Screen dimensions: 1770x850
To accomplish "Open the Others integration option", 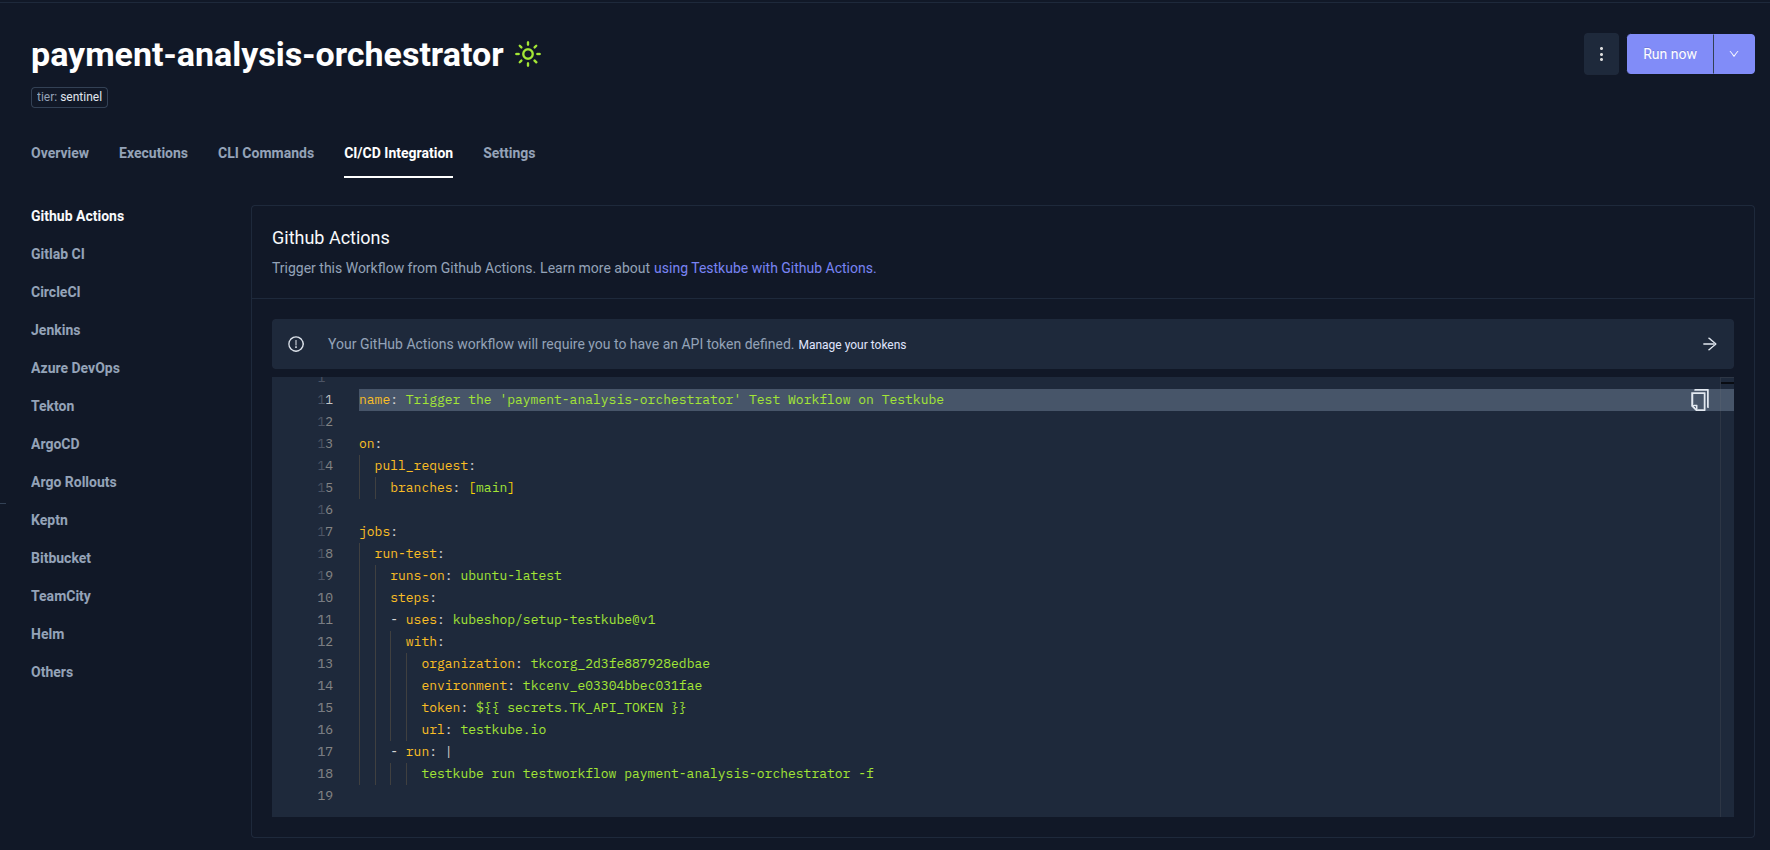I will point(52,672).
